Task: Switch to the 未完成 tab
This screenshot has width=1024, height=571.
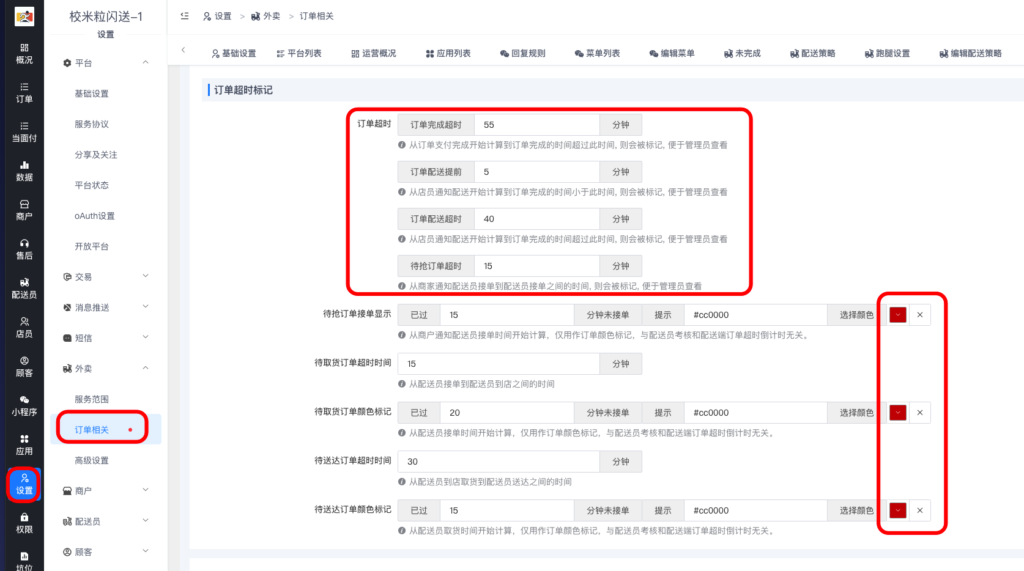Action: (x=742, y=54)
